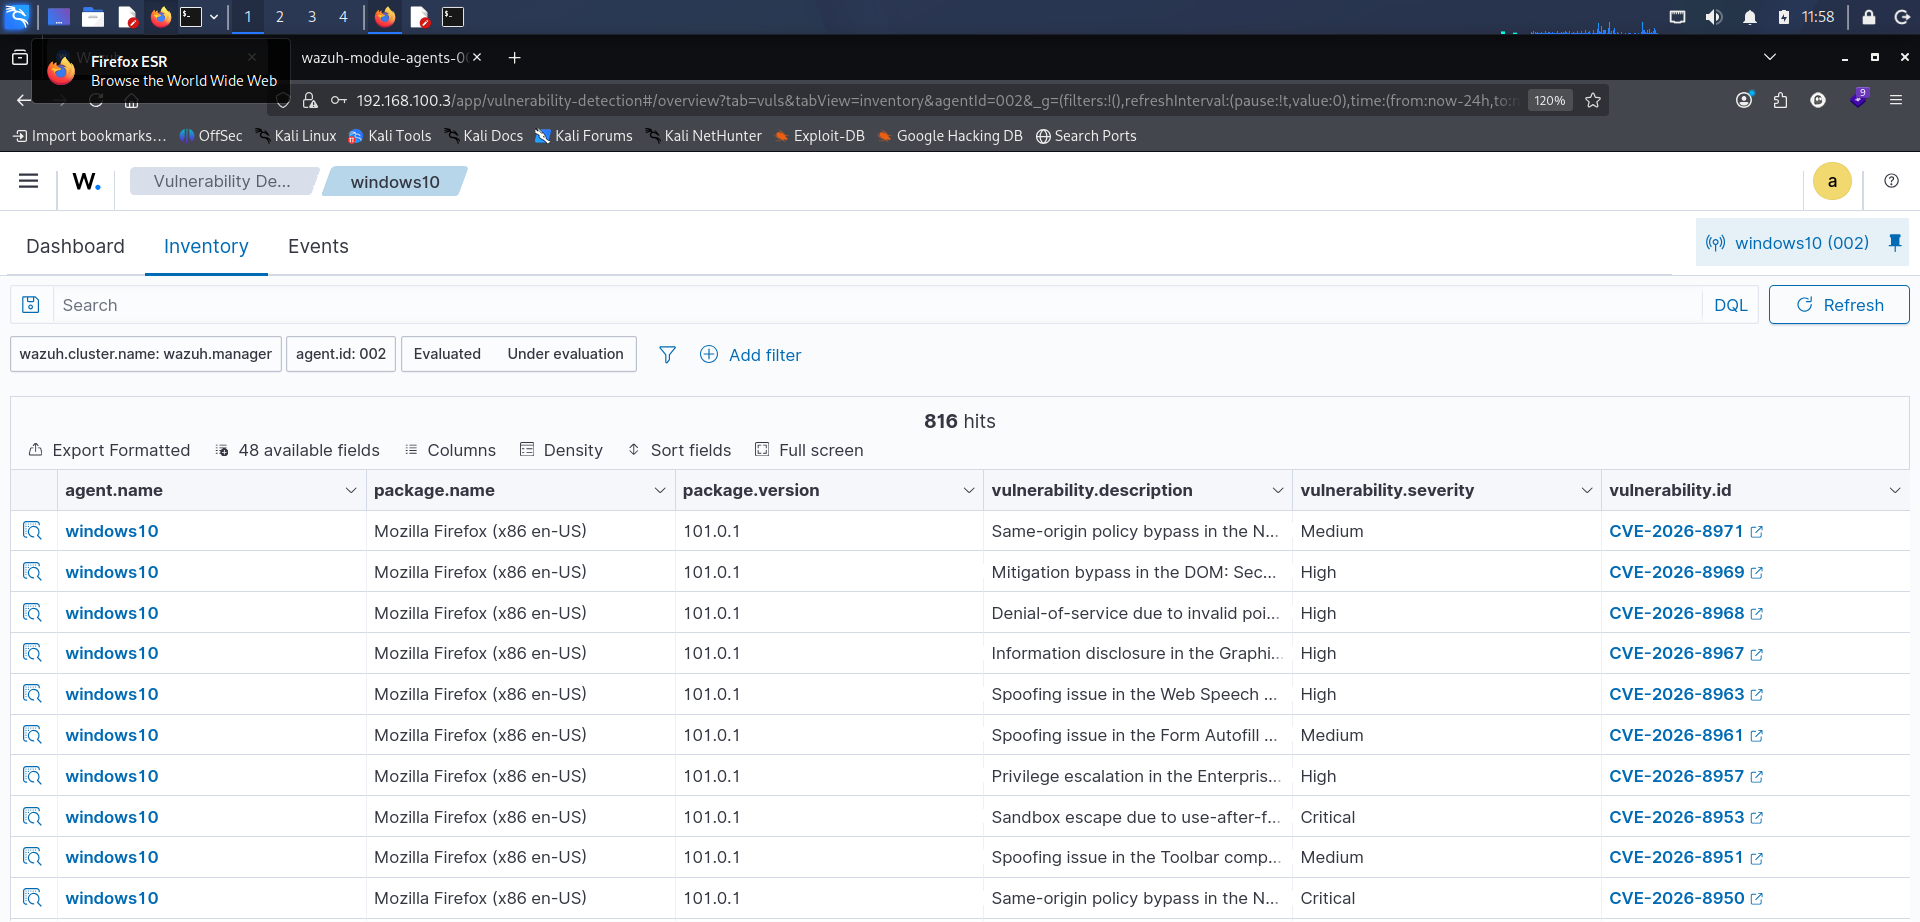The width and height of the screenshot is (1920, 922).
Task: Open the CVE-2026-8957 link
Action: [x=1676, y=776]
